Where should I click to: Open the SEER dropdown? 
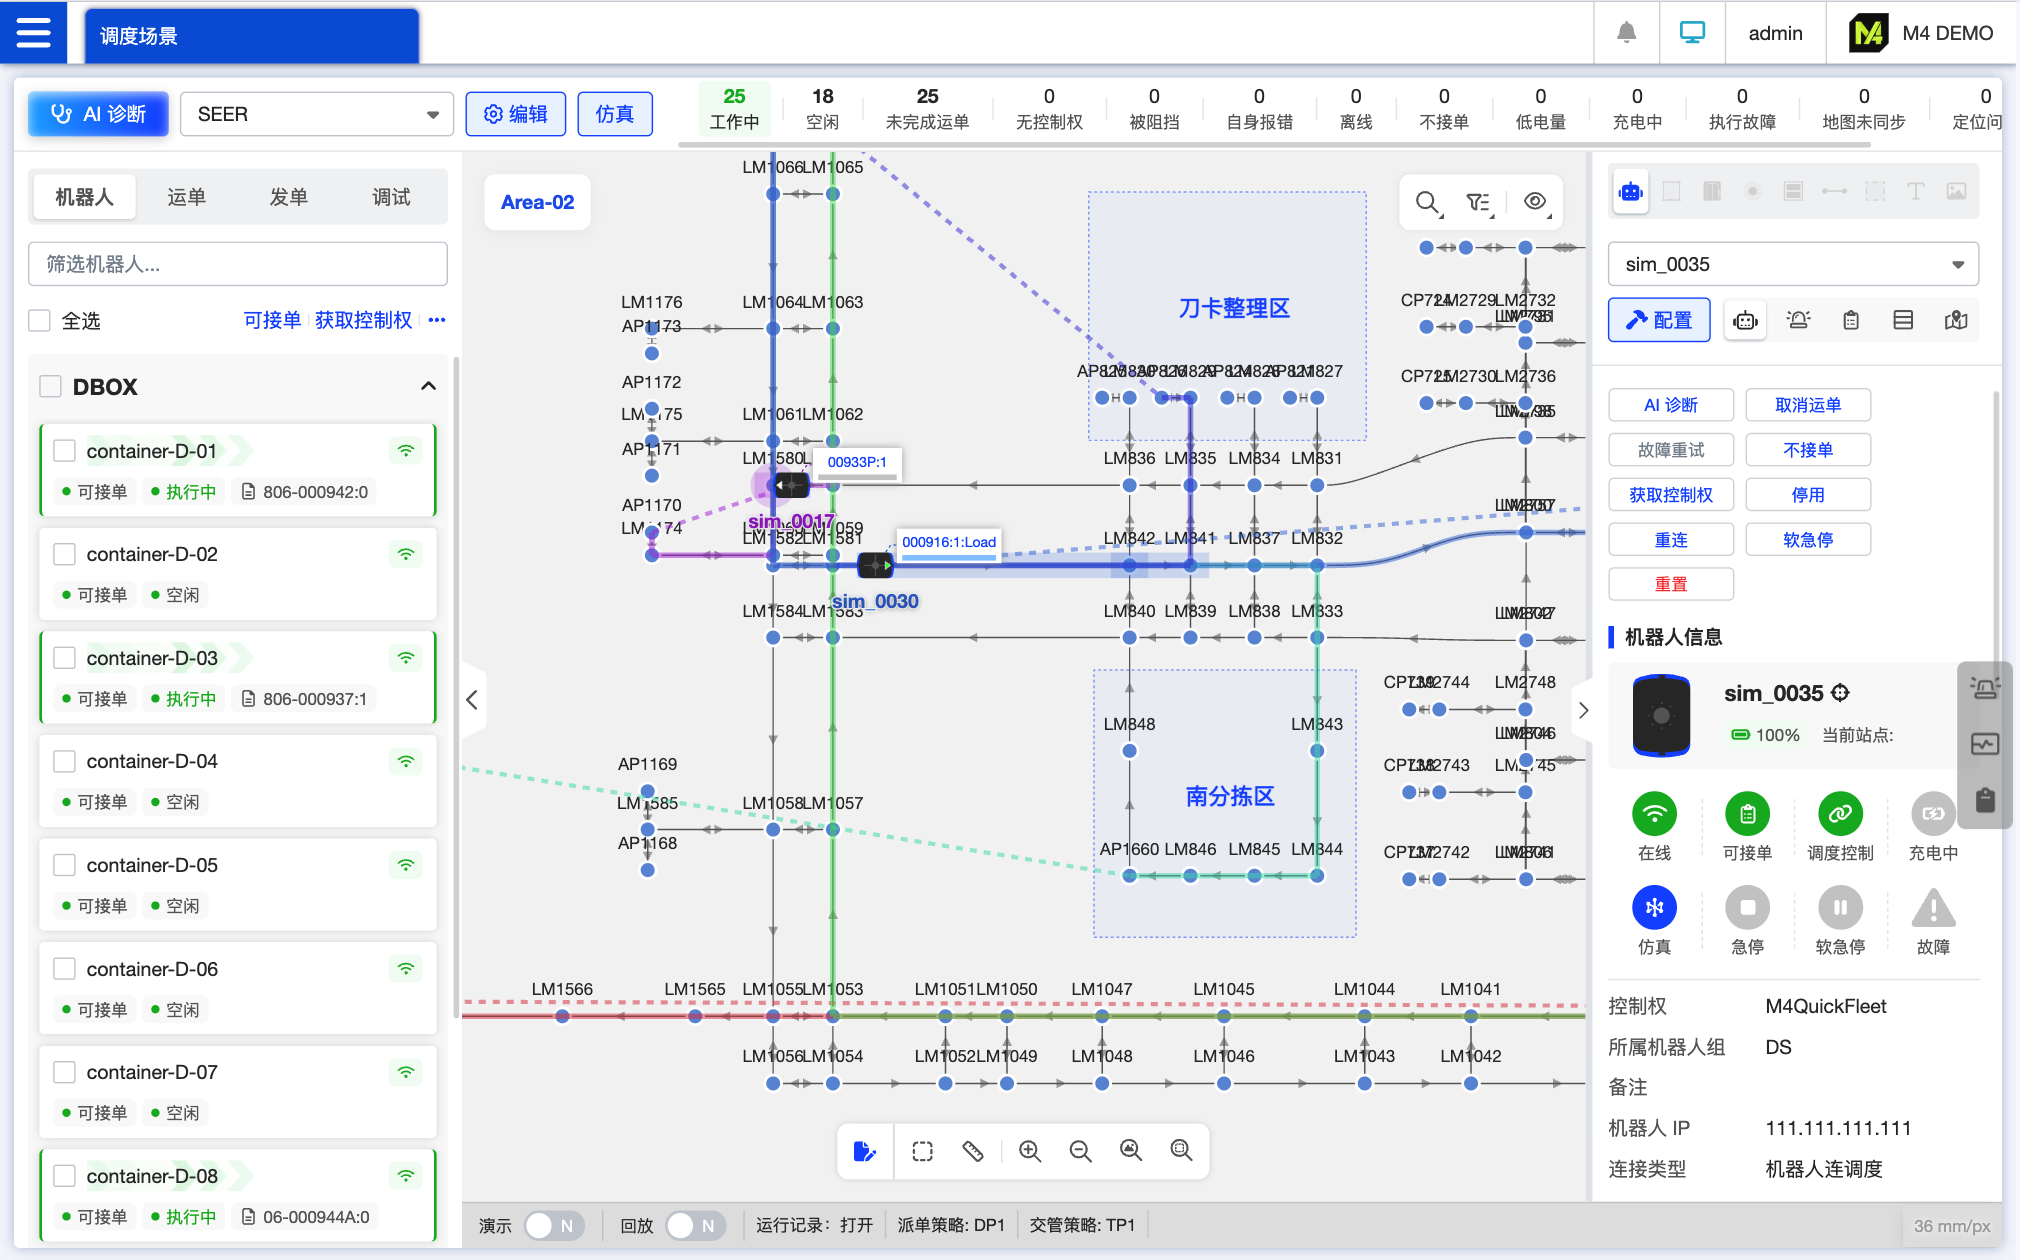pos(316,114)
